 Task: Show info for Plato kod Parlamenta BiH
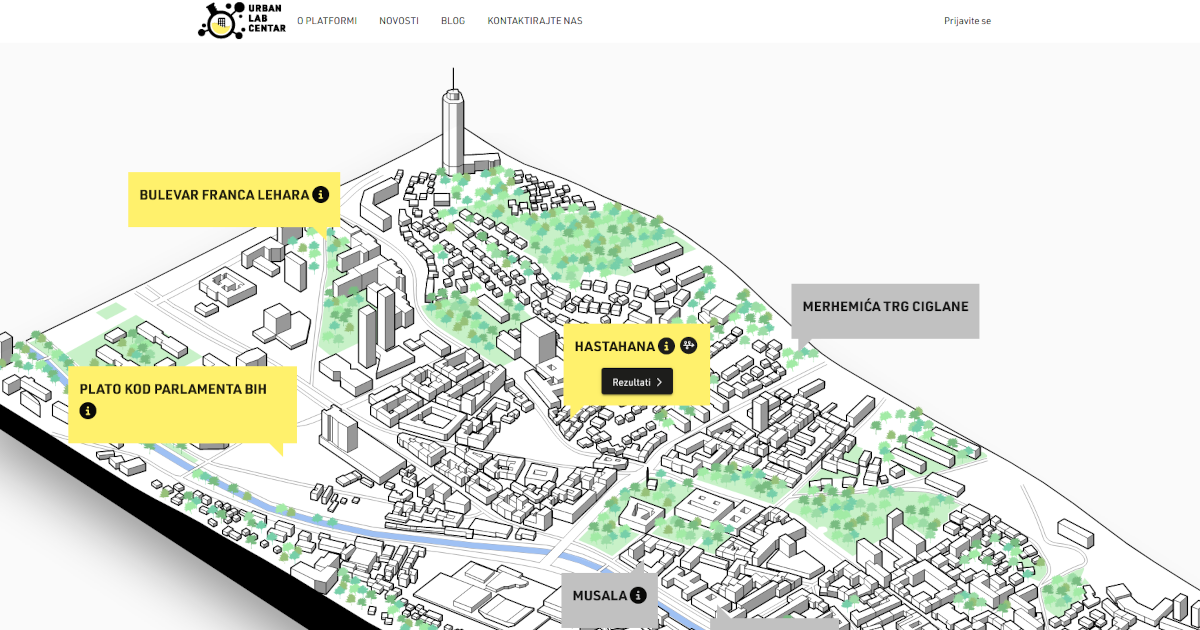tap(88, 410)
